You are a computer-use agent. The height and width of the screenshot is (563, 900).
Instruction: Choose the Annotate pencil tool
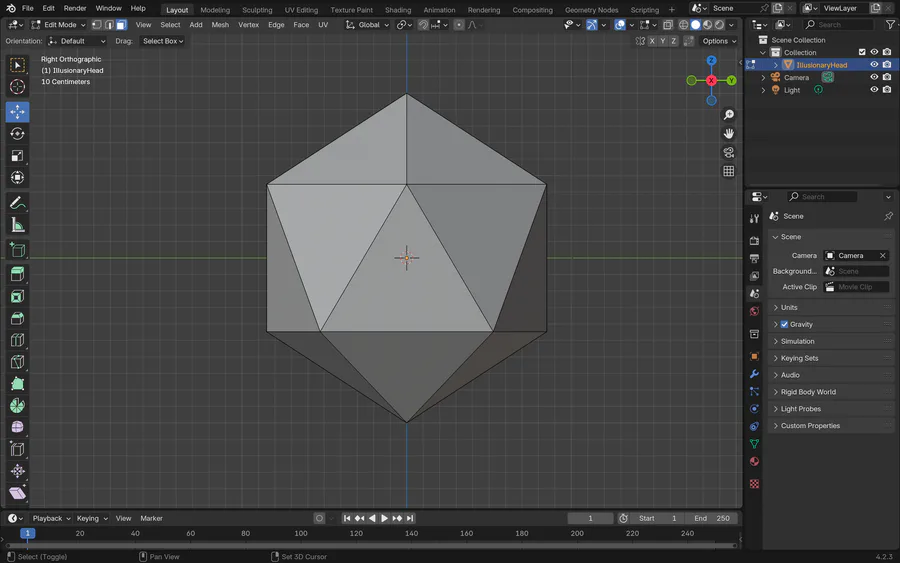point(17,203)
